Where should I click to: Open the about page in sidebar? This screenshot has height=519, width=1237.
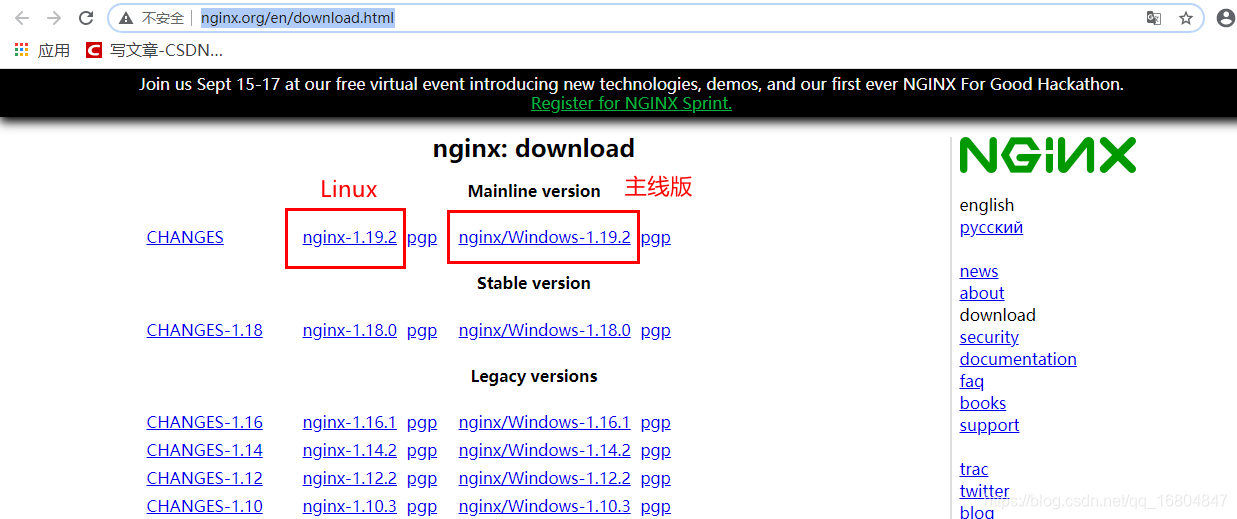(x=982, y=293)
